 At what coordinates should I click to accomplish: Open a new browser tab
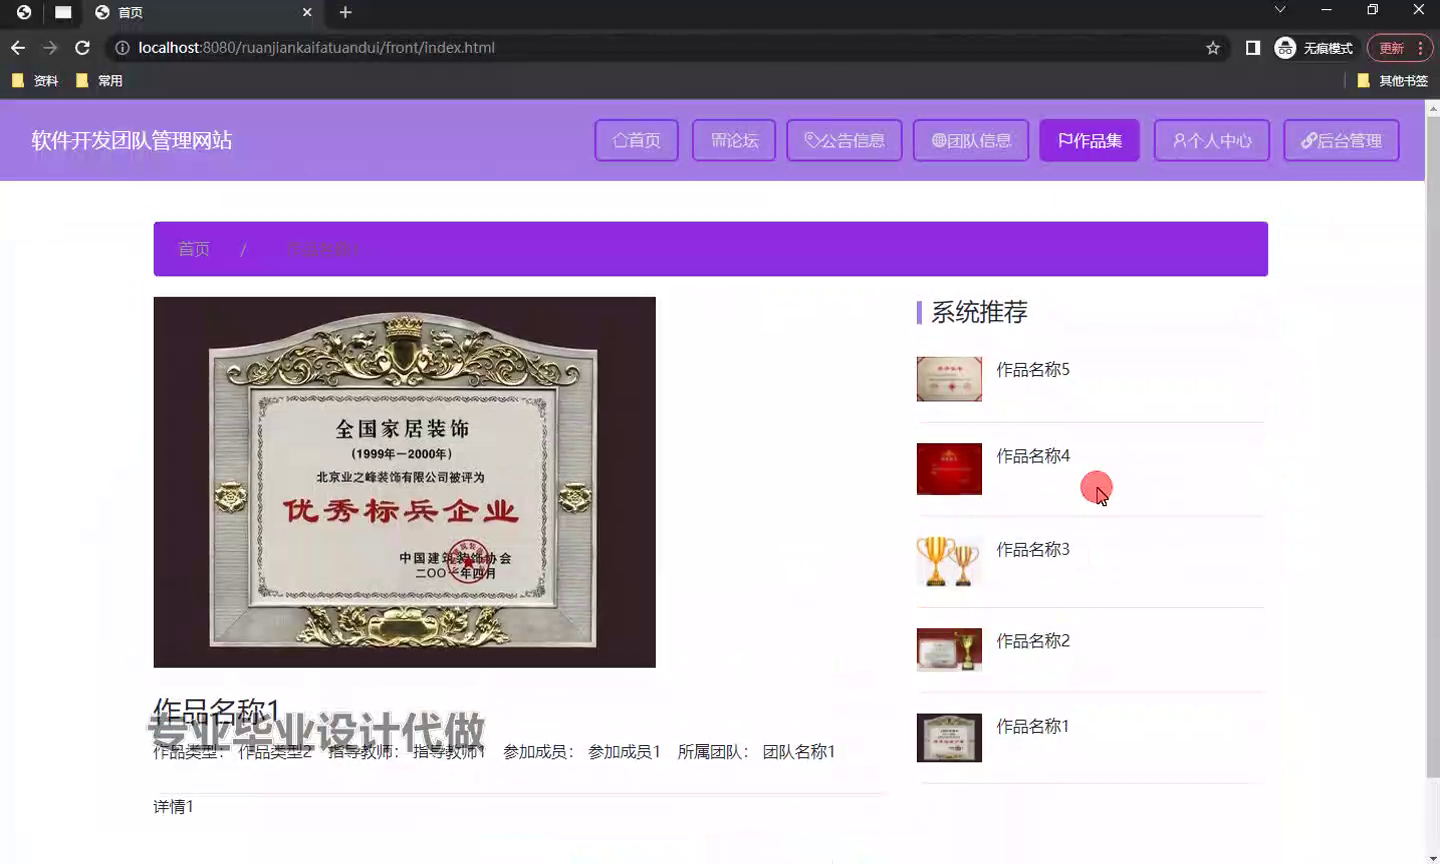tap(345, 12)
